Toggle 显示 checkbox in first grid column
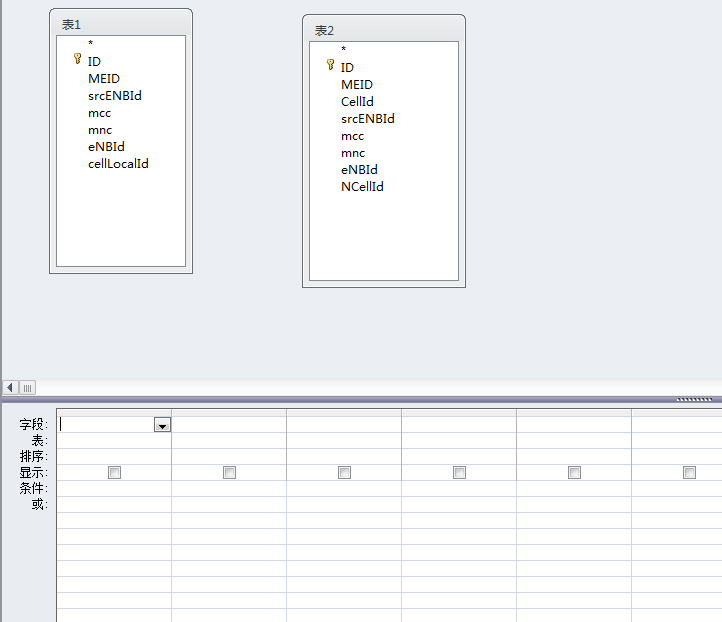Image resolution: width=722 pixels, height=622 pixels. (x=114, y=472)
